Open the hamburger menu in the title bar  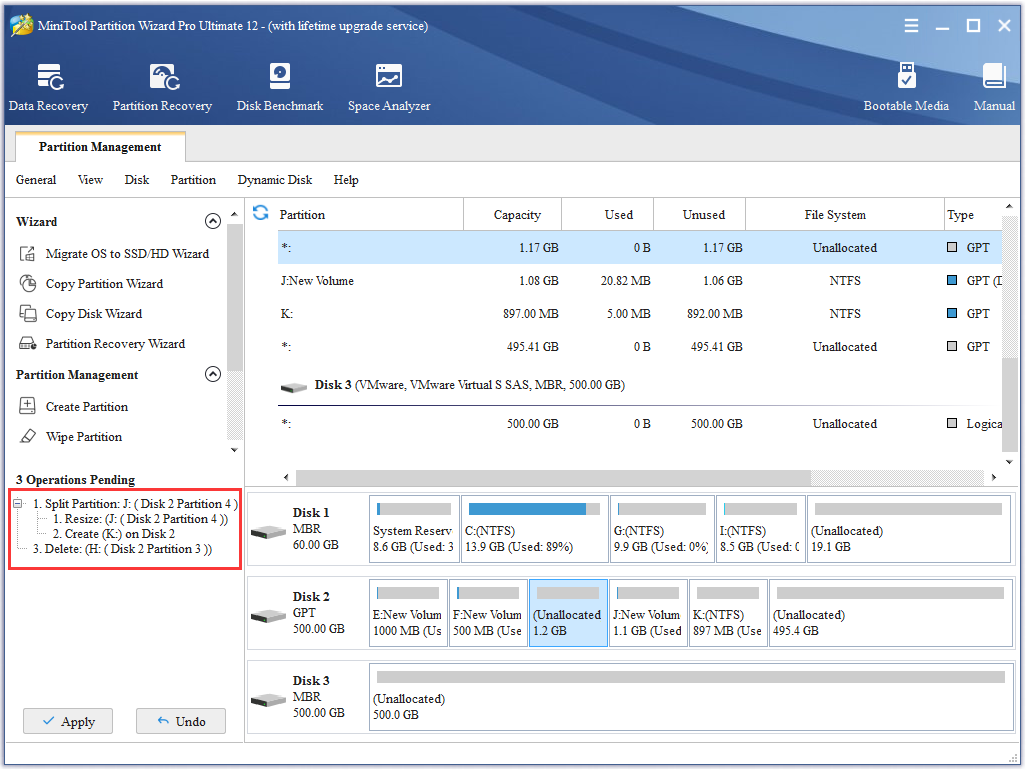[911, 26]
